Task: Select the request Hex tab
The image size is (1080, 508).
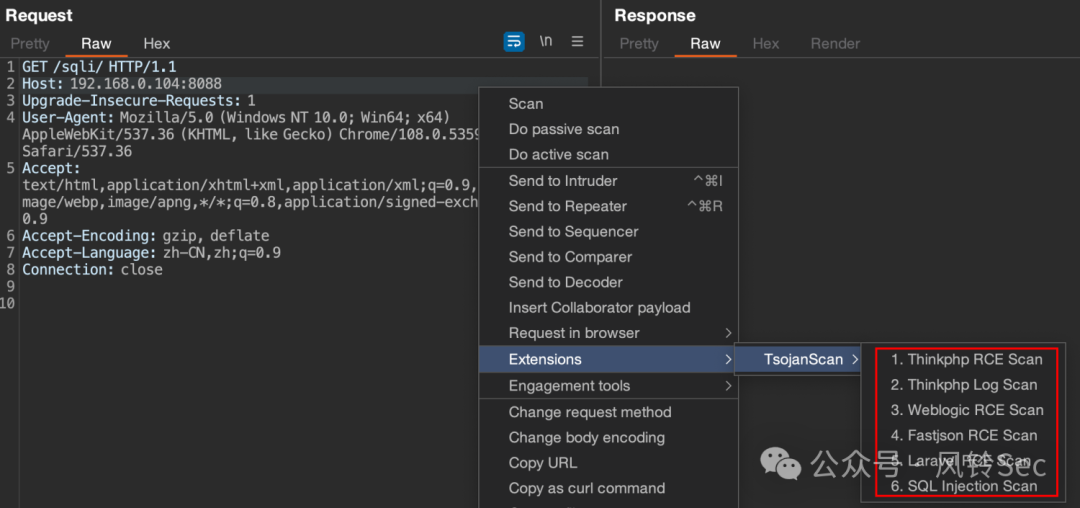Action: 157,44
